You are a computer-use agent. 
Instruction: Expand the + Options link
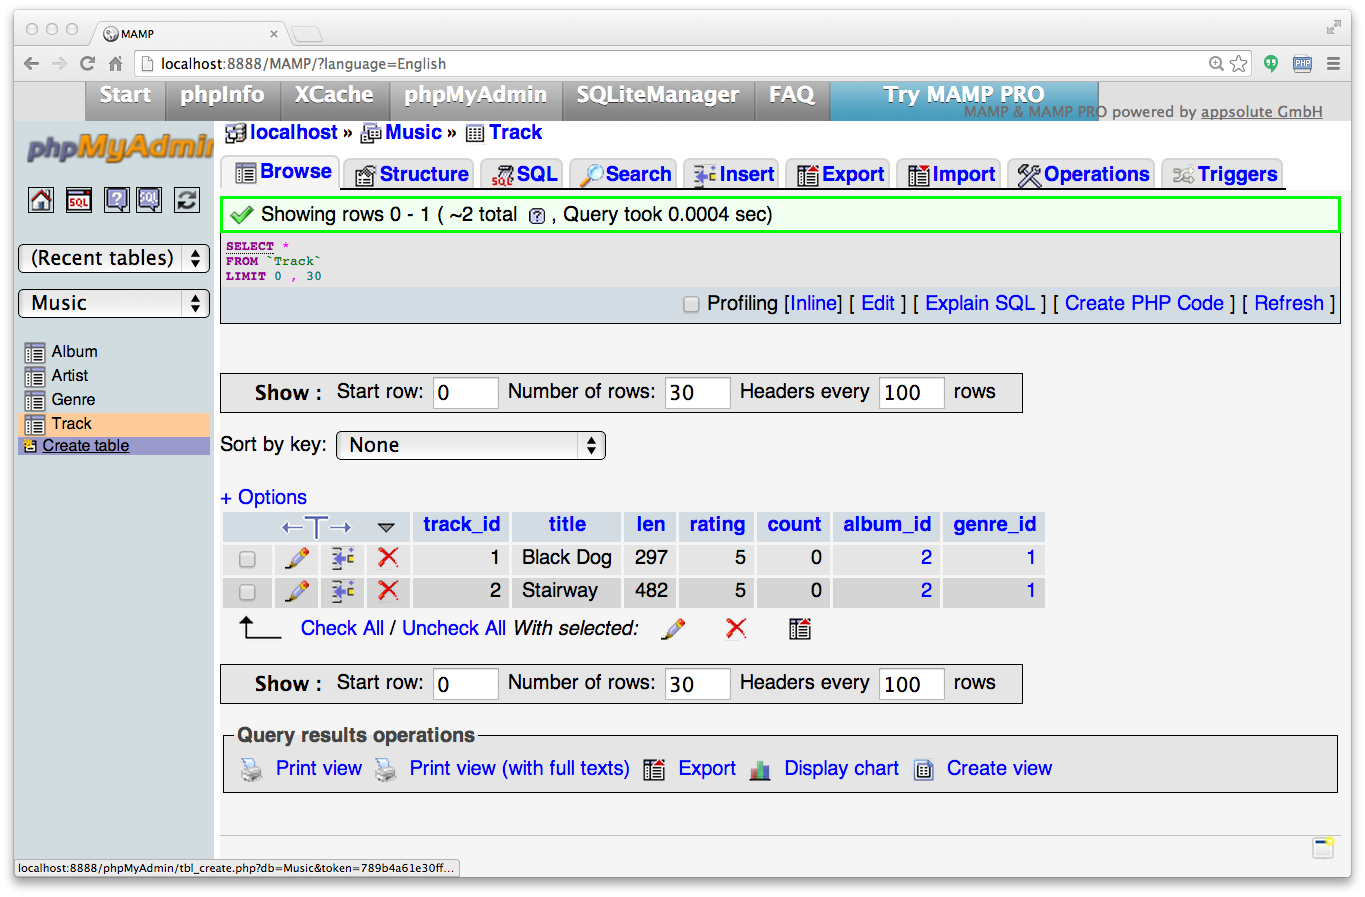click(263, 497)
